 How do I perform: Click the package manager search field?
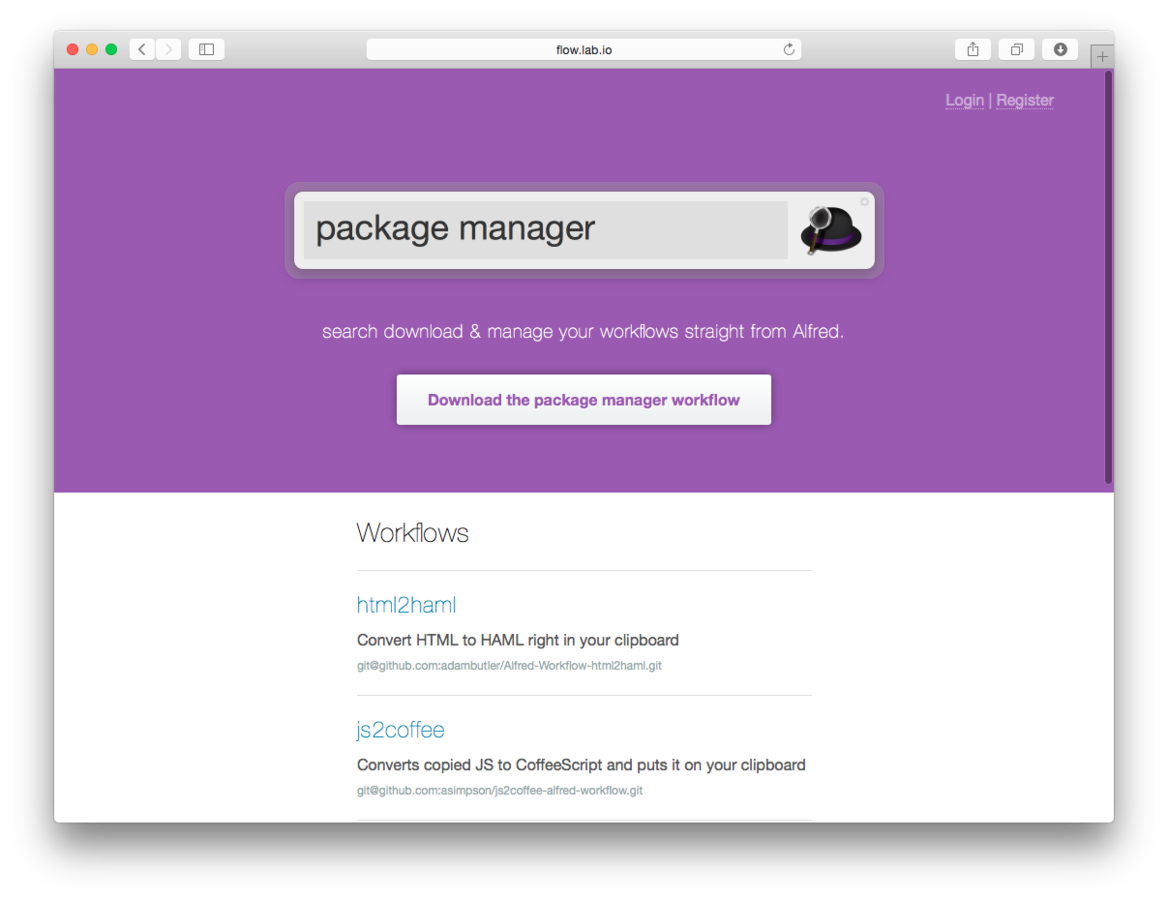click(x=545, y=229)
